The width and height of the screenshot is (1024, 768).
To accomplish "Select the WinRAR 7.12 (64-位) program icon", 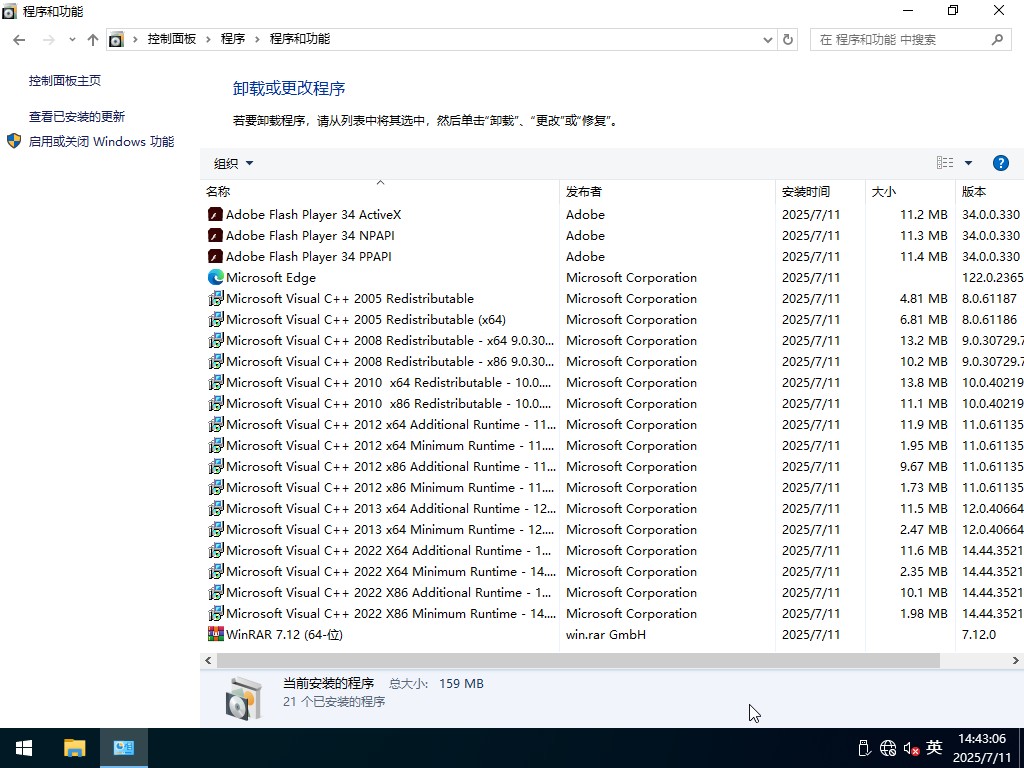I will pos(216,634).
